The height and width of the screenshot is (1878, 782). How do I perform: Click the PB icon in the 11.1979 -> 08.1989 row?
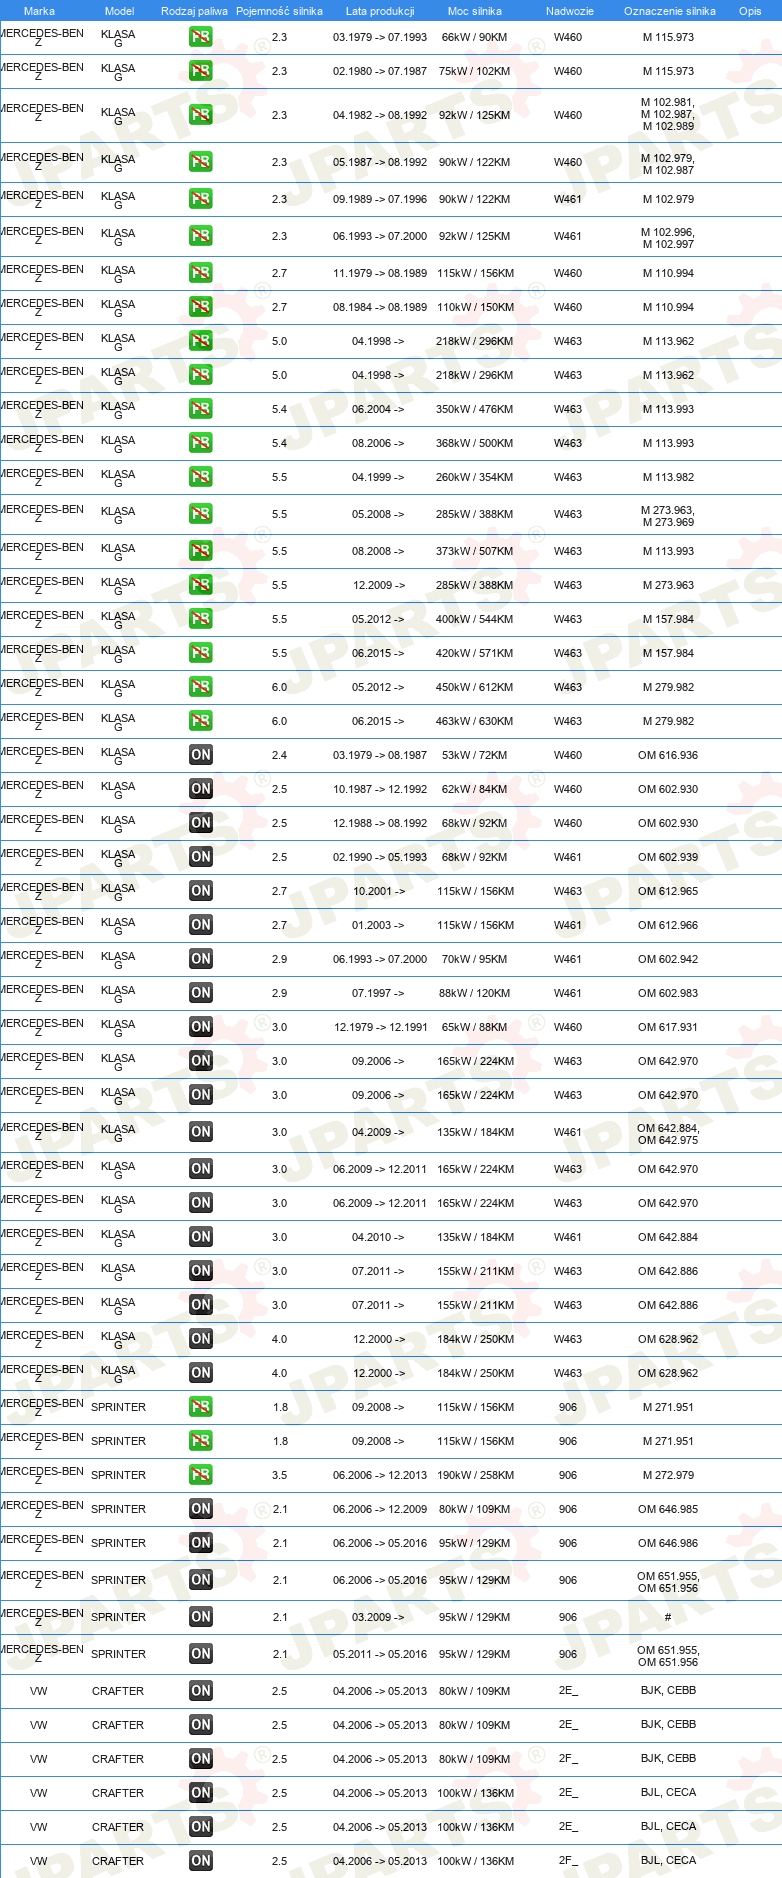point(201,273)
